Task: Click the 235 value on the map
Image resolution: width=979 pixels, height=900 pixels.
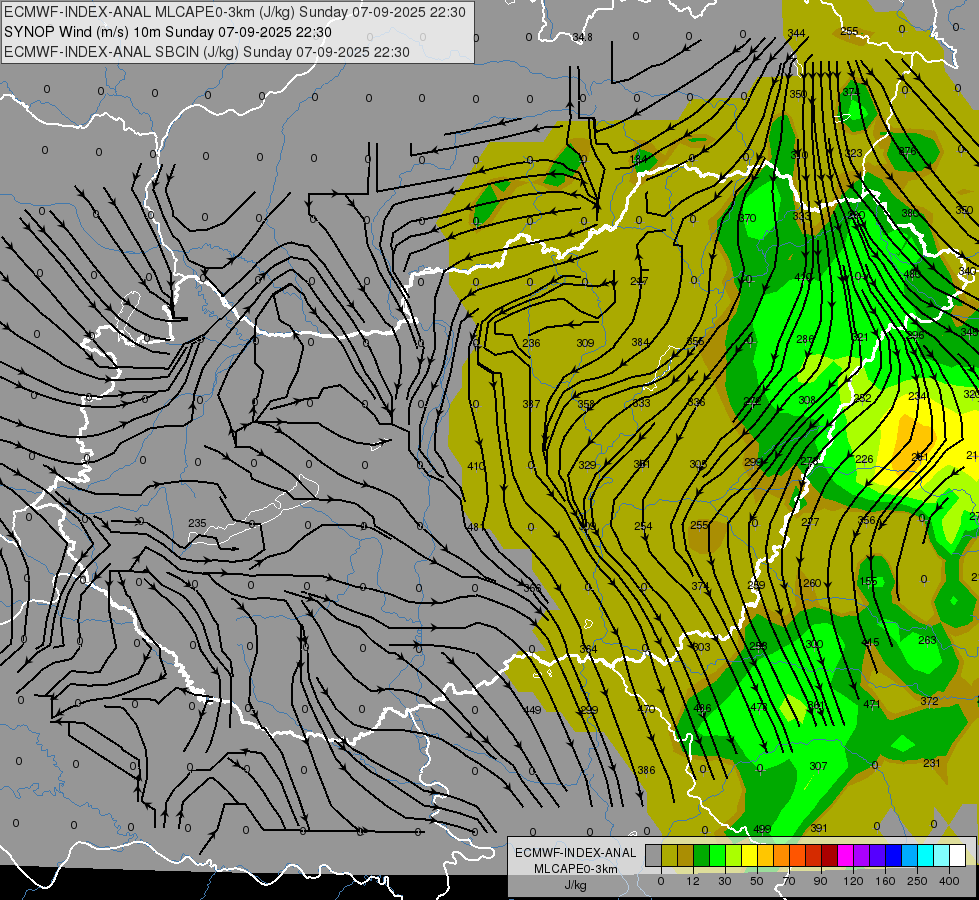Action: coord(197,523)
